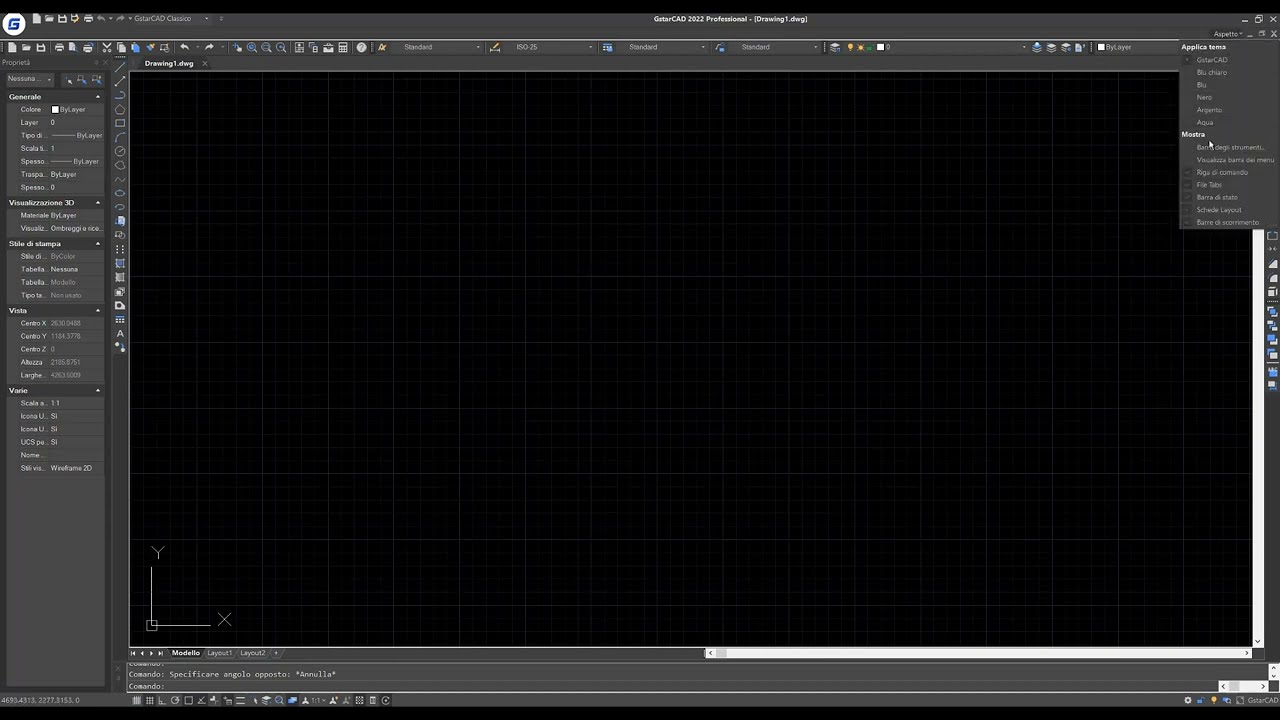Click the Paste icon in standard toolbar

pyautogui.click(x=135, y=47)
